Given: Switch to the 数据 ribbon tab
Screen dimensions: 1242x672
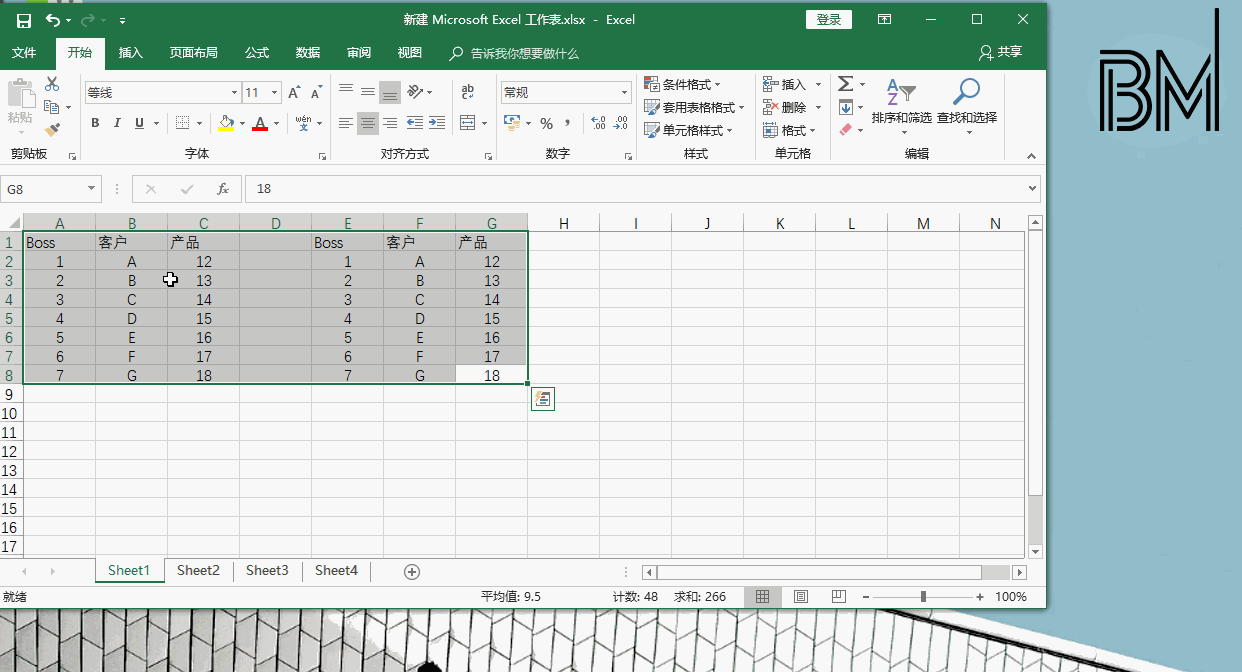Looking at the screenshot, I should (308, 53).
